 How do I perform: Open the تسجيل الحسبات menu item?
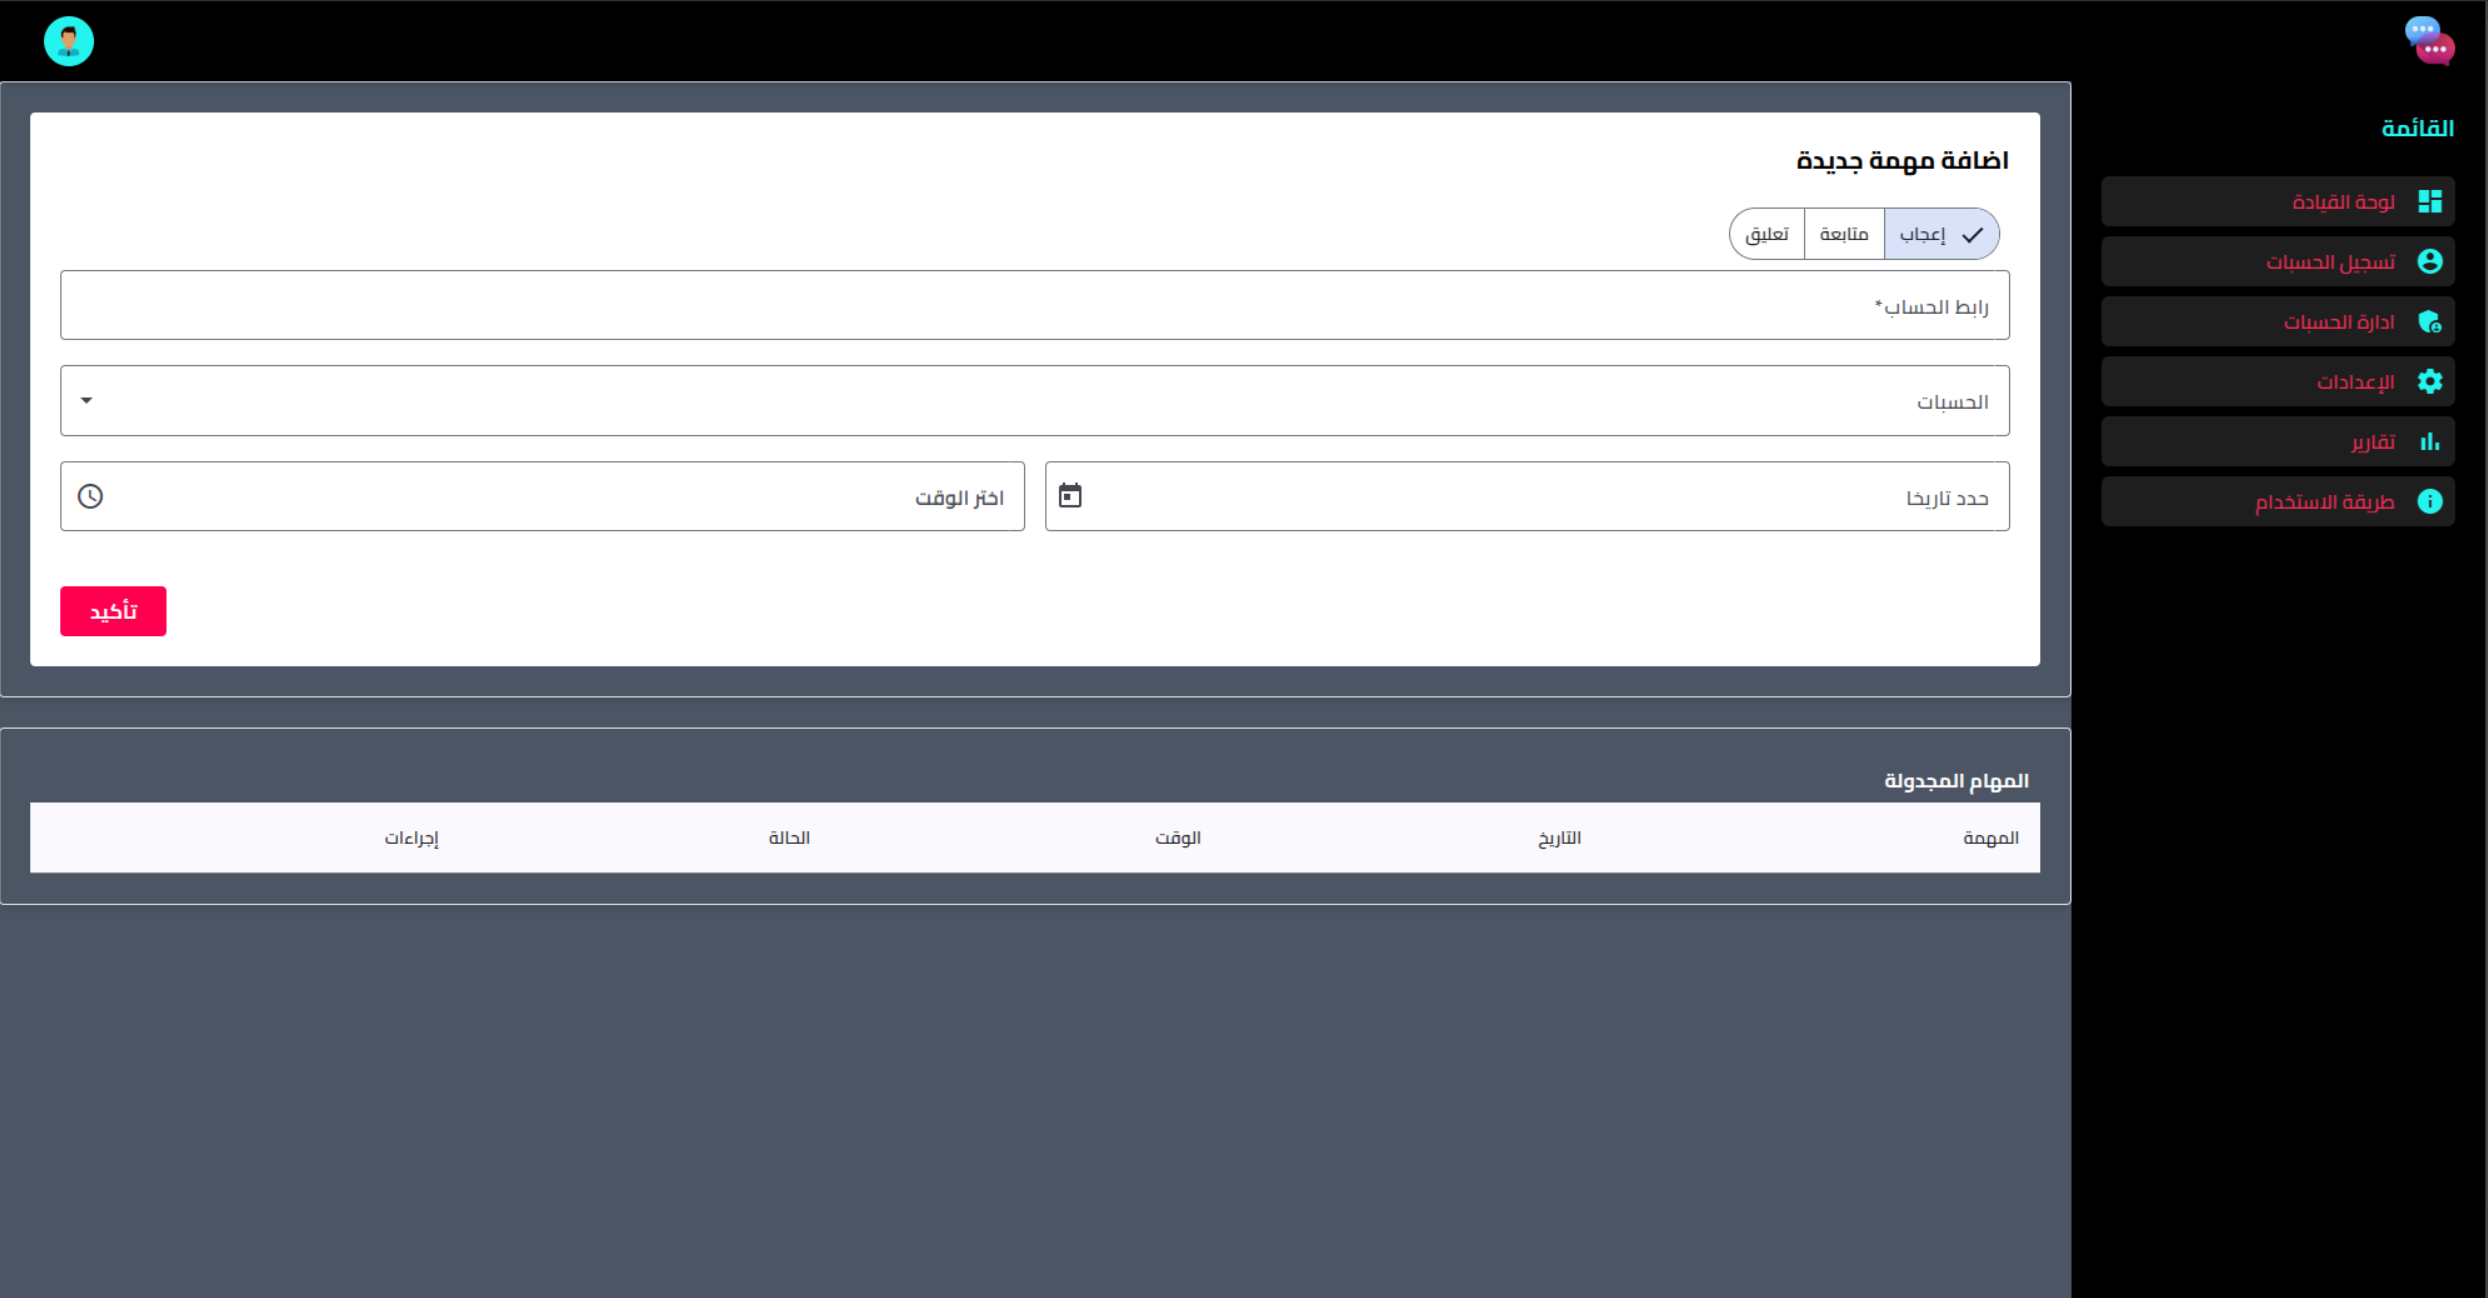pos(2278,261)
